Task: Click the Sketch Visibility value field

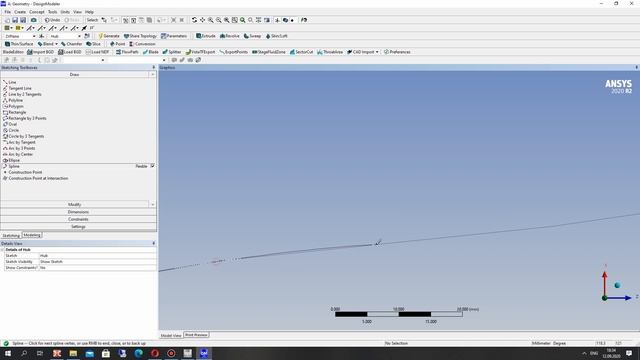Action: pyautogui.click(x=98, y=262)
